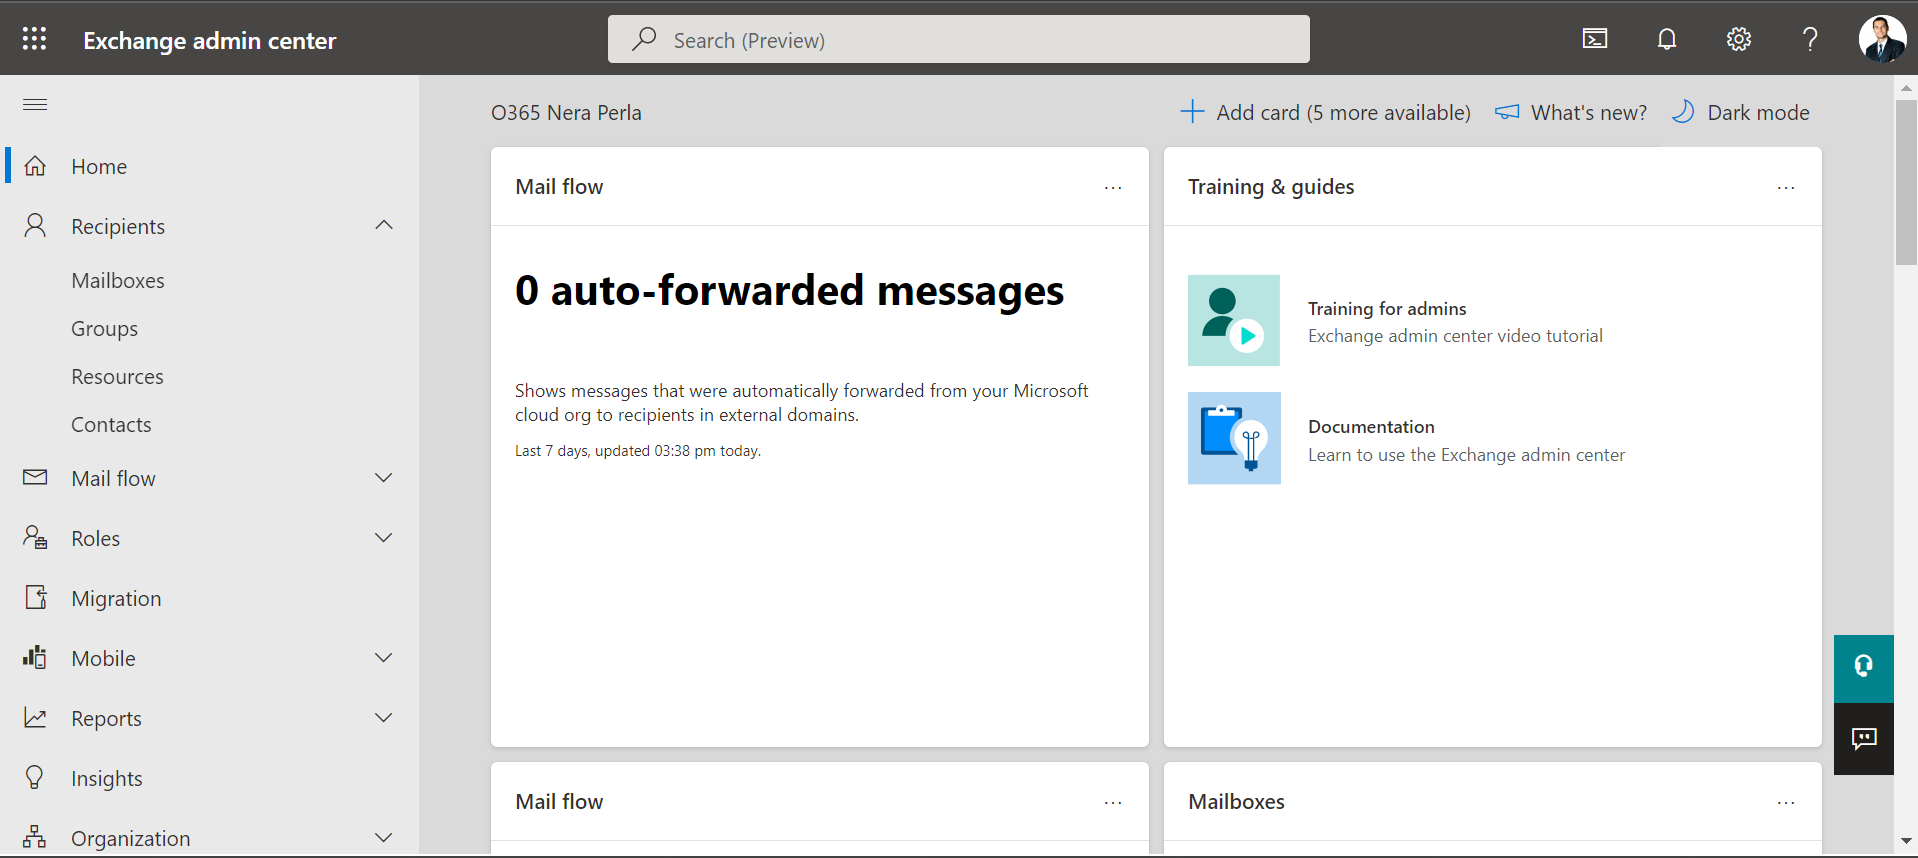Viewport: 1918px width, 858px height.
Task: Go to Migration in sidebar
Action: click(116, 598)
